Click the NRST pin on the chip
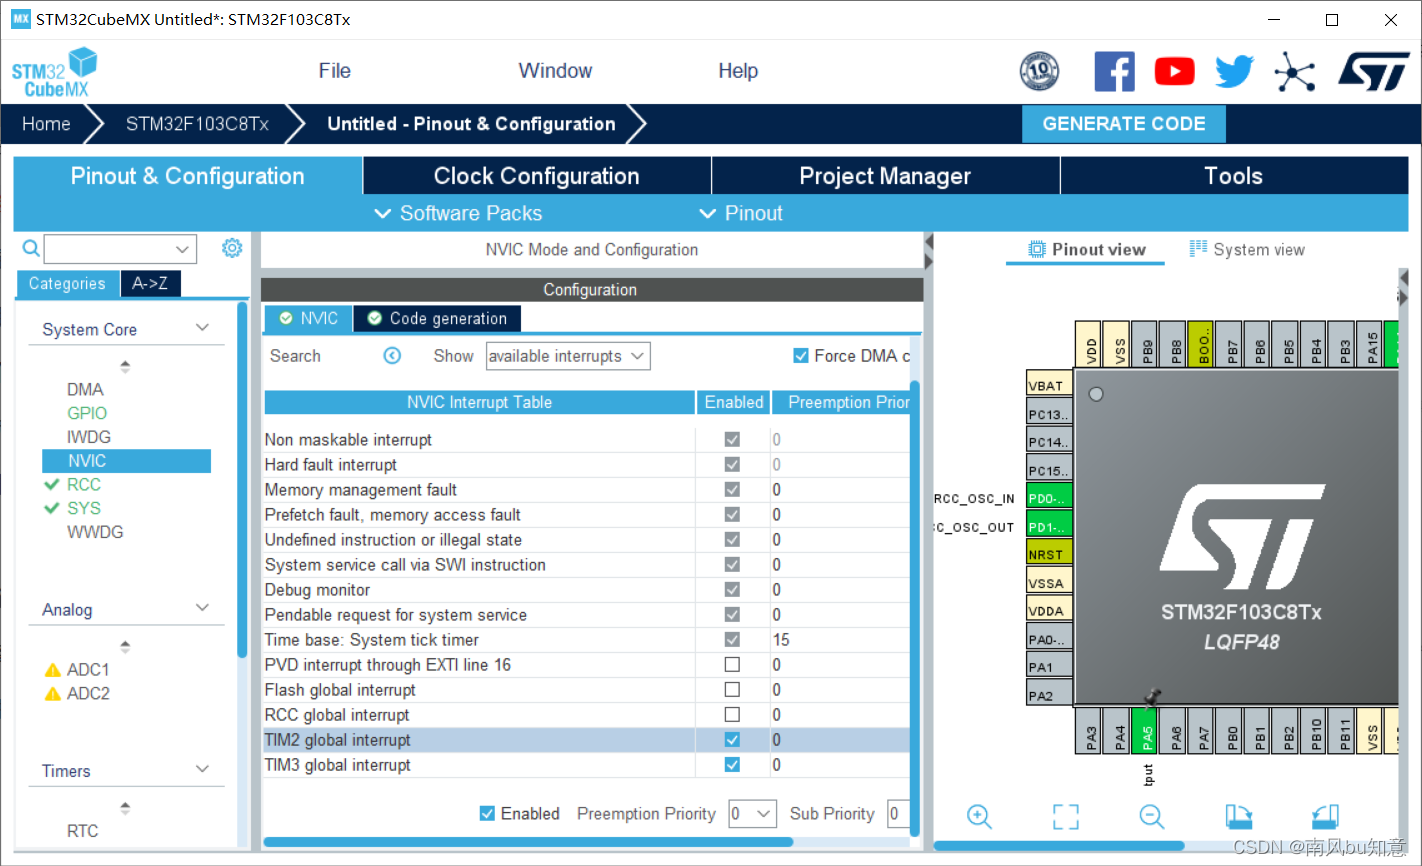1422x866 pixels. (x=1049, y=554)
